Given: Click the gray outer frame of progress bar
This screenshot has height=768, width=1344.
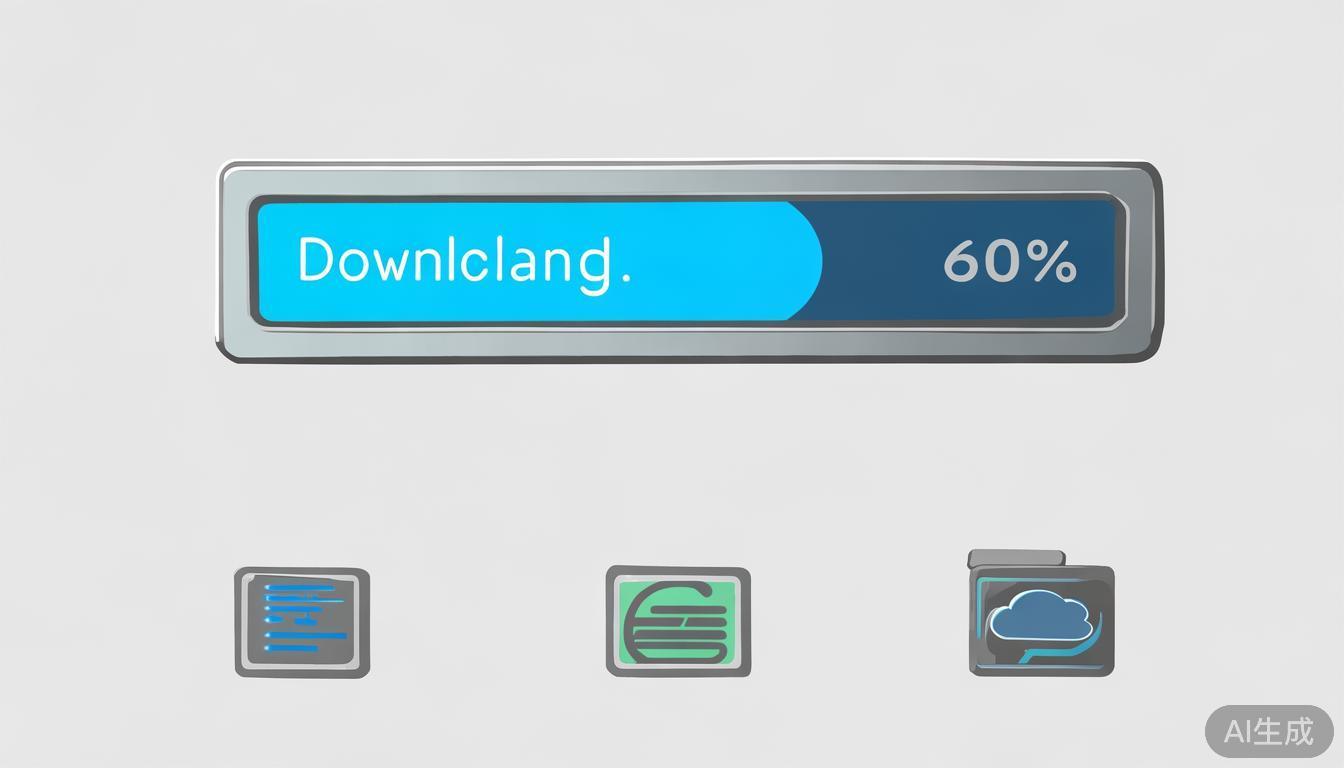Looking at the screenshot, I should pyautogui.click(x=690, y=177).
